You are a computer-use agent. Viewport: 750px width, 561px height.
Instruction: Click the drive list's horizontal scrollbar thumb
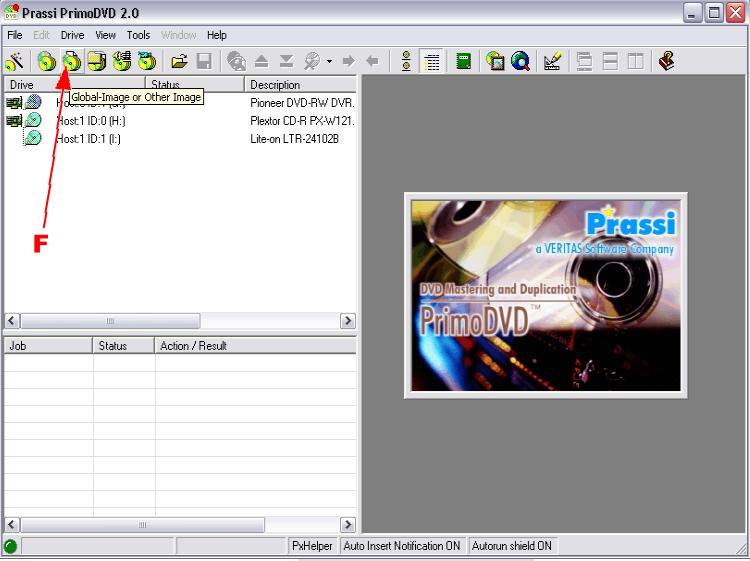pos(110,320)
